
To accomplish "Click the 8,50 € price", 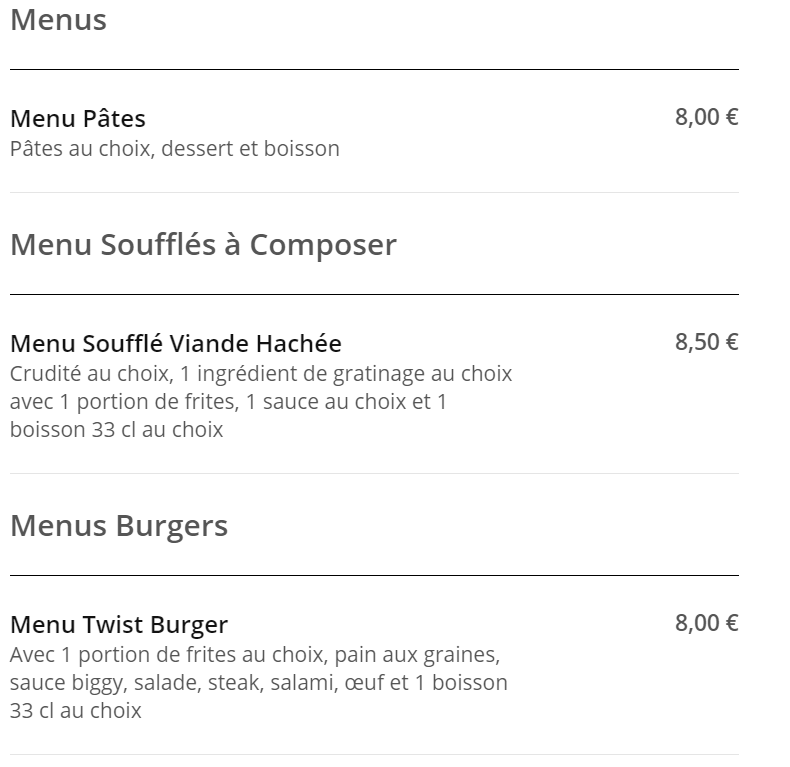I will pos(706,342).
